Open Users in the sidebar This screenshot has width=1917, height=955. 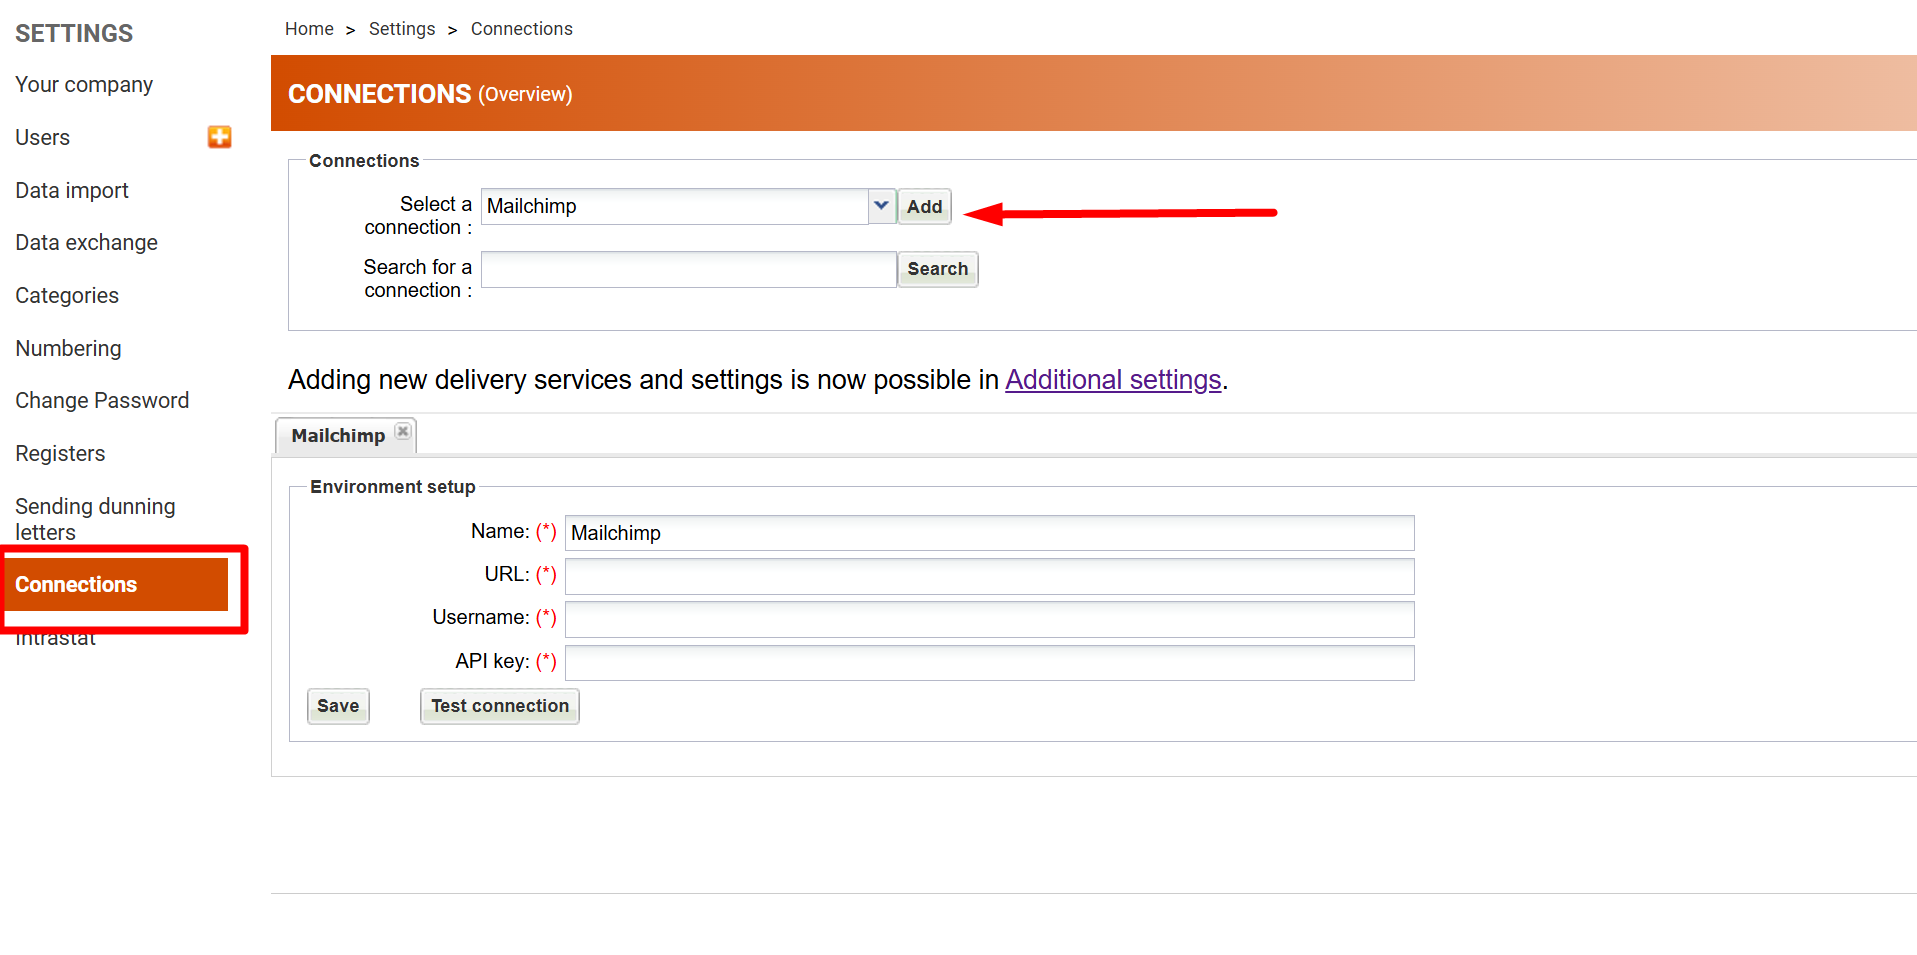click(x=43, y=138)
